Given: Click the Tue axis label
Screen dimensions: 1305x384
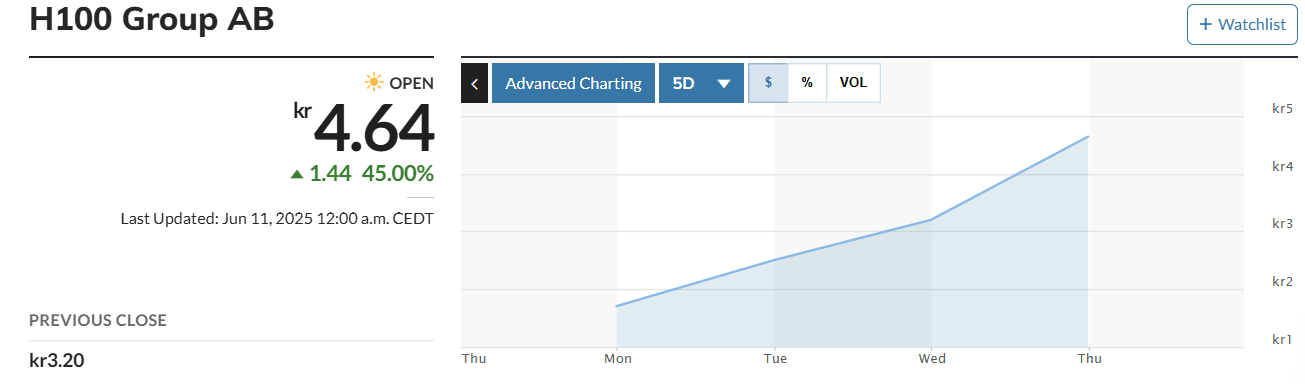Looking at the screenshot, I should coord(775,358).
